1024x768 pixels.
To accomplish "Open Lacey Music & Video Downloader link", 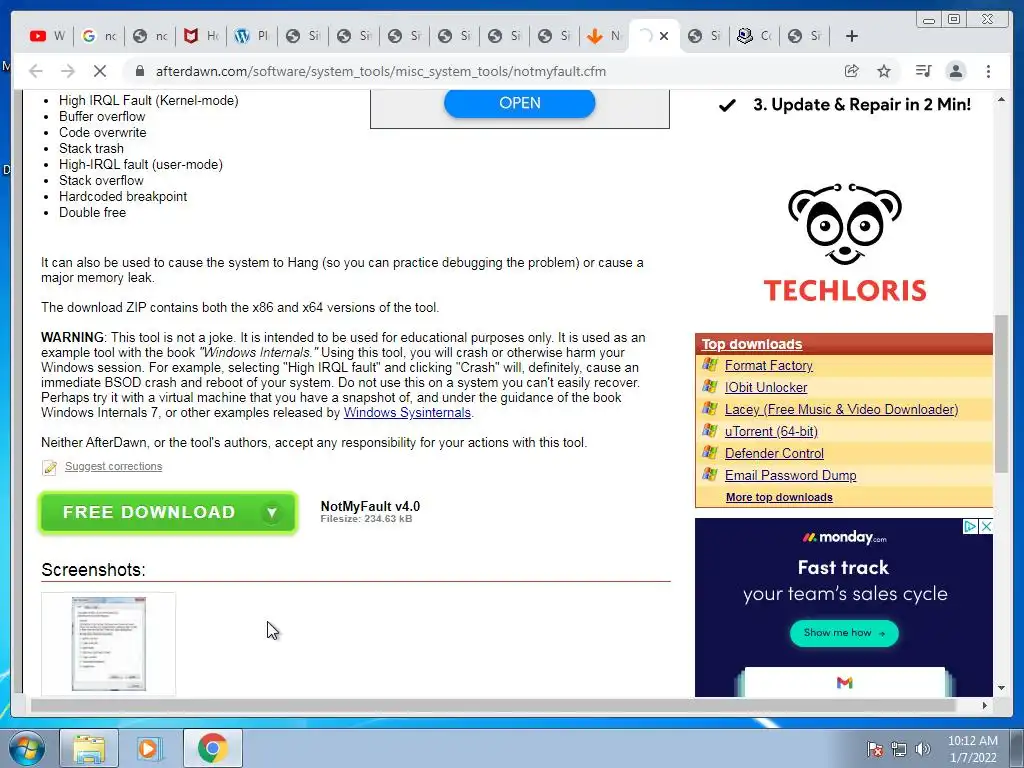I will pyautogui.click(x=841, y=409).
